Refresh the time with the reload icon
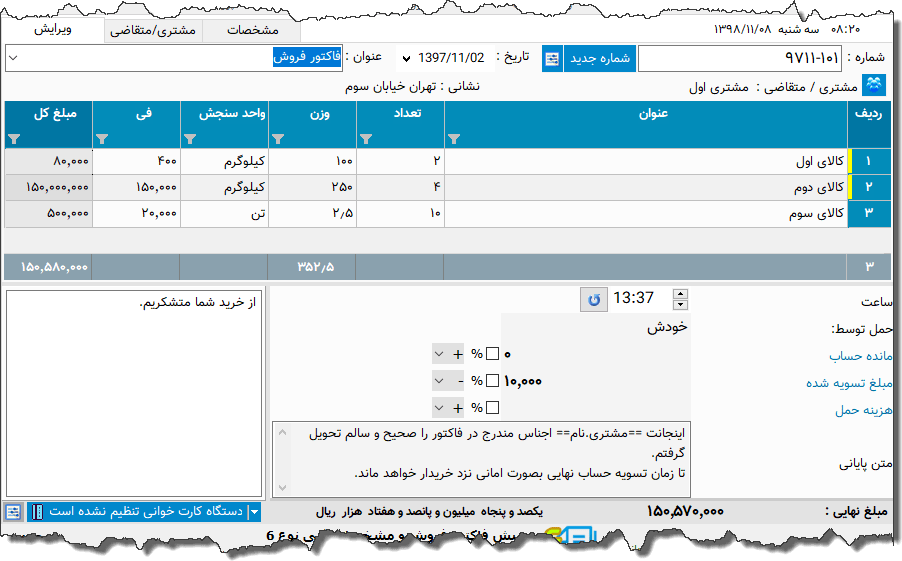 point(594,300)
